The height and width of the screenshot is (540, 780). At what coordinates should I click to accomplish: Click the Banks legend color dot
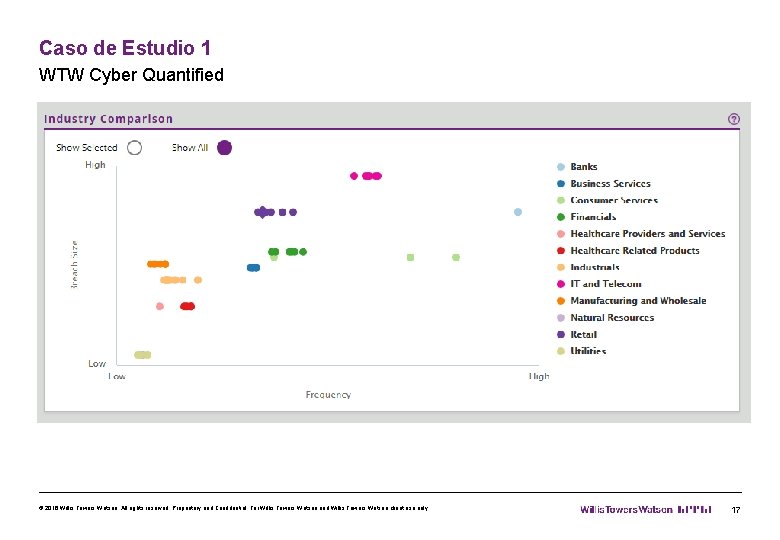561,167
